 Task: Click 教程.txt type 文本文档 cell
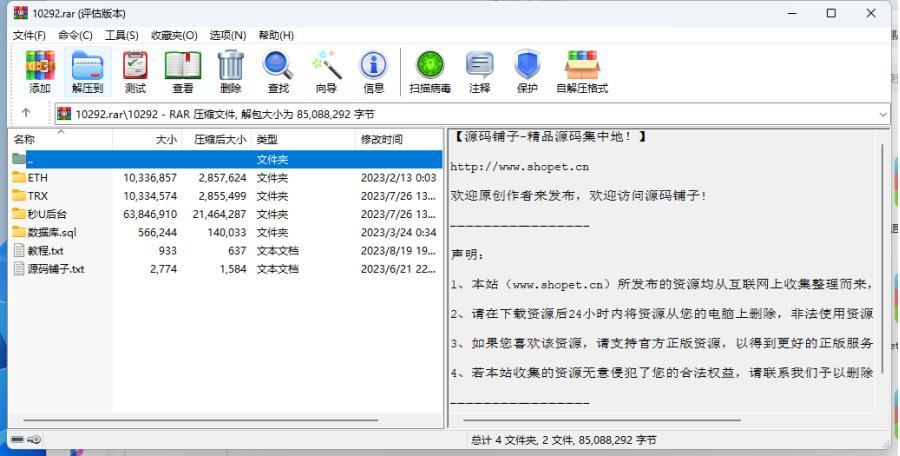pos(277,250)
